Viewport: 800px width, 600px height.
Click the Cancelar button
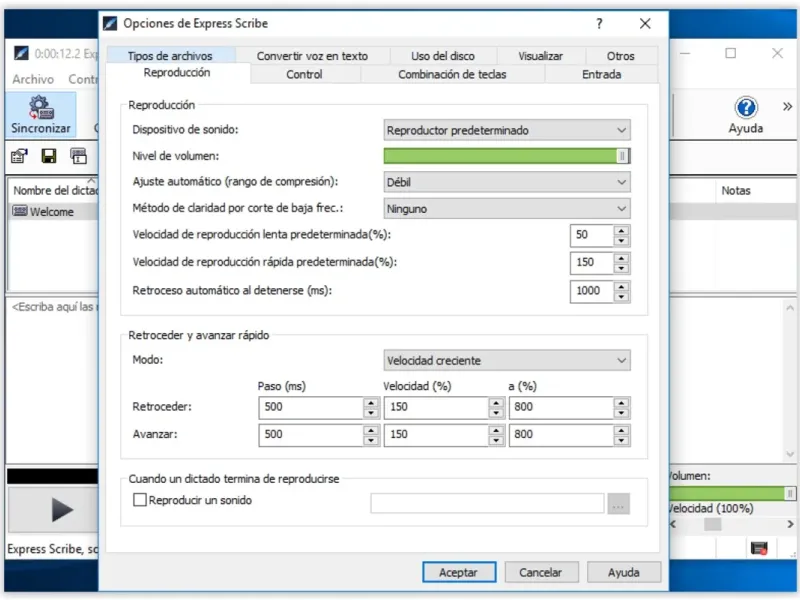coord(541,572)
